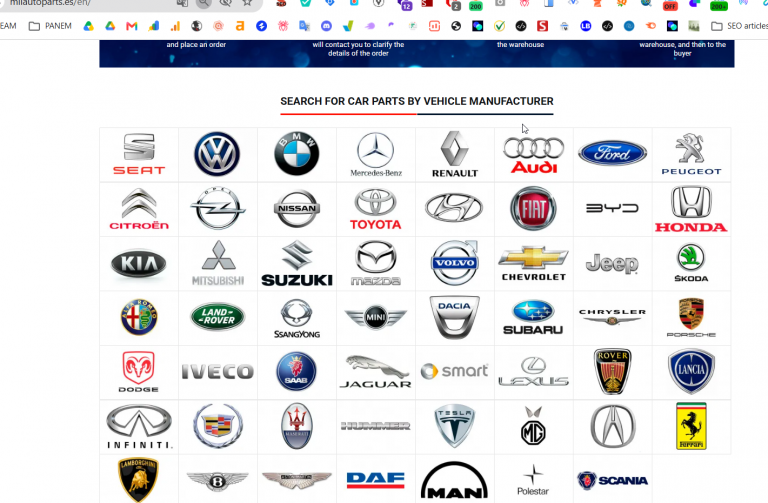768x503 pixels.
Task: Select Subaru from the grid
Action: coord(533,317)
